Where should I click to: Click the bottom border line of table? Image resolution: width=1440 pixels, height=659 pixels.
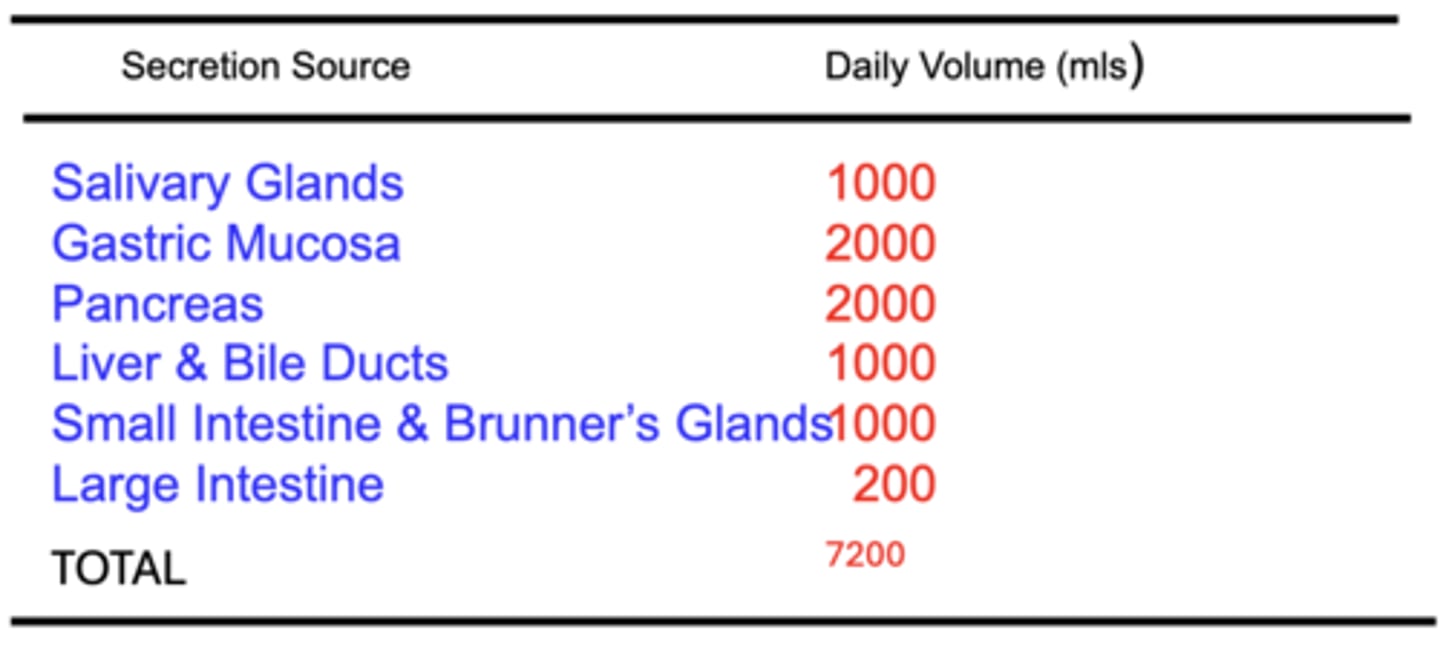(722, 621)
